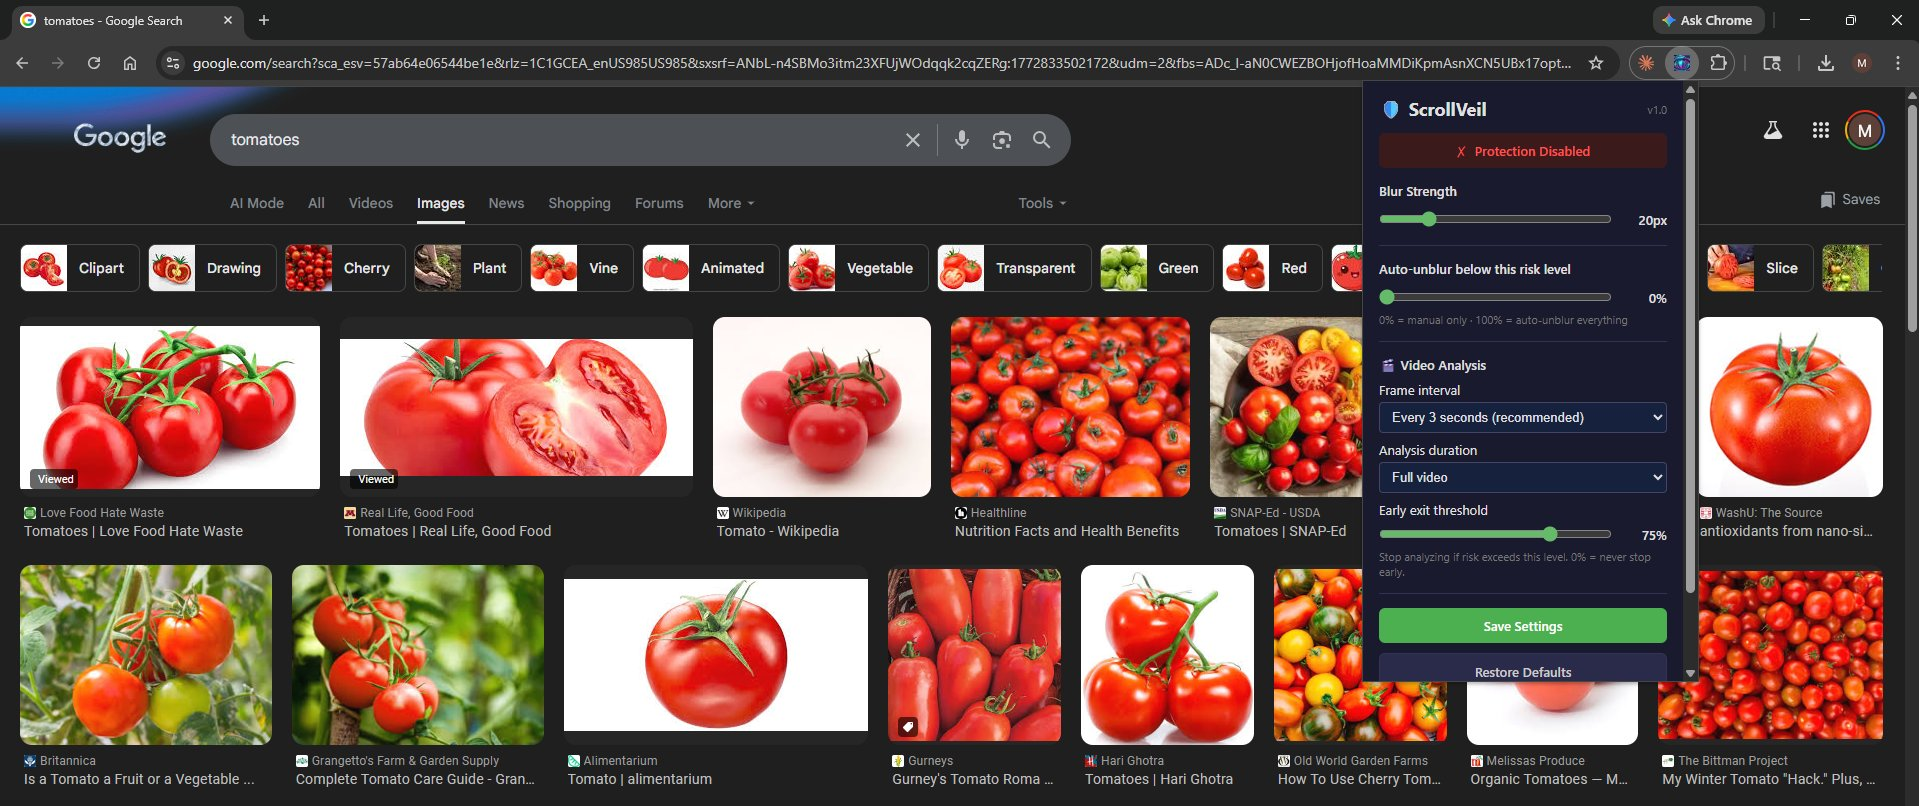Switch to the Forums tab

click(659, 203)
